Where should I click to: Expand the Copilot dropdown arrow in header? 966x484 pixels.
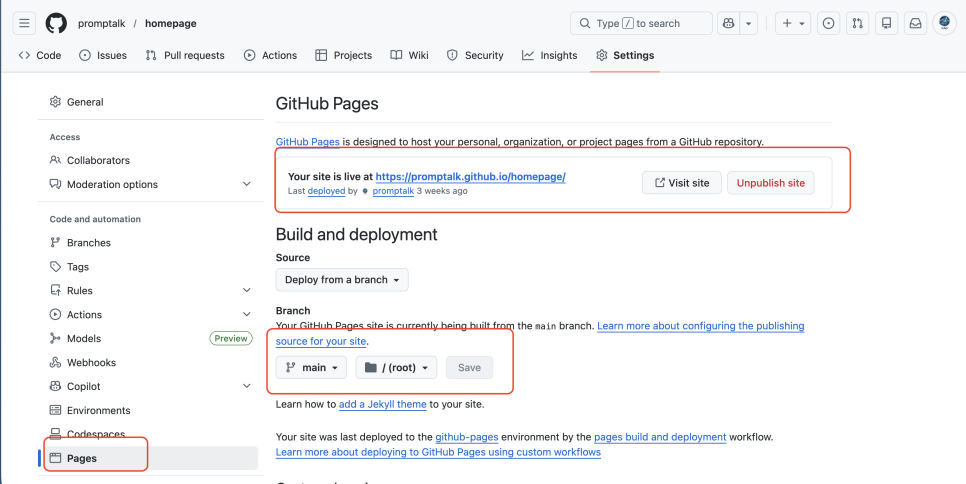point(749,23)
